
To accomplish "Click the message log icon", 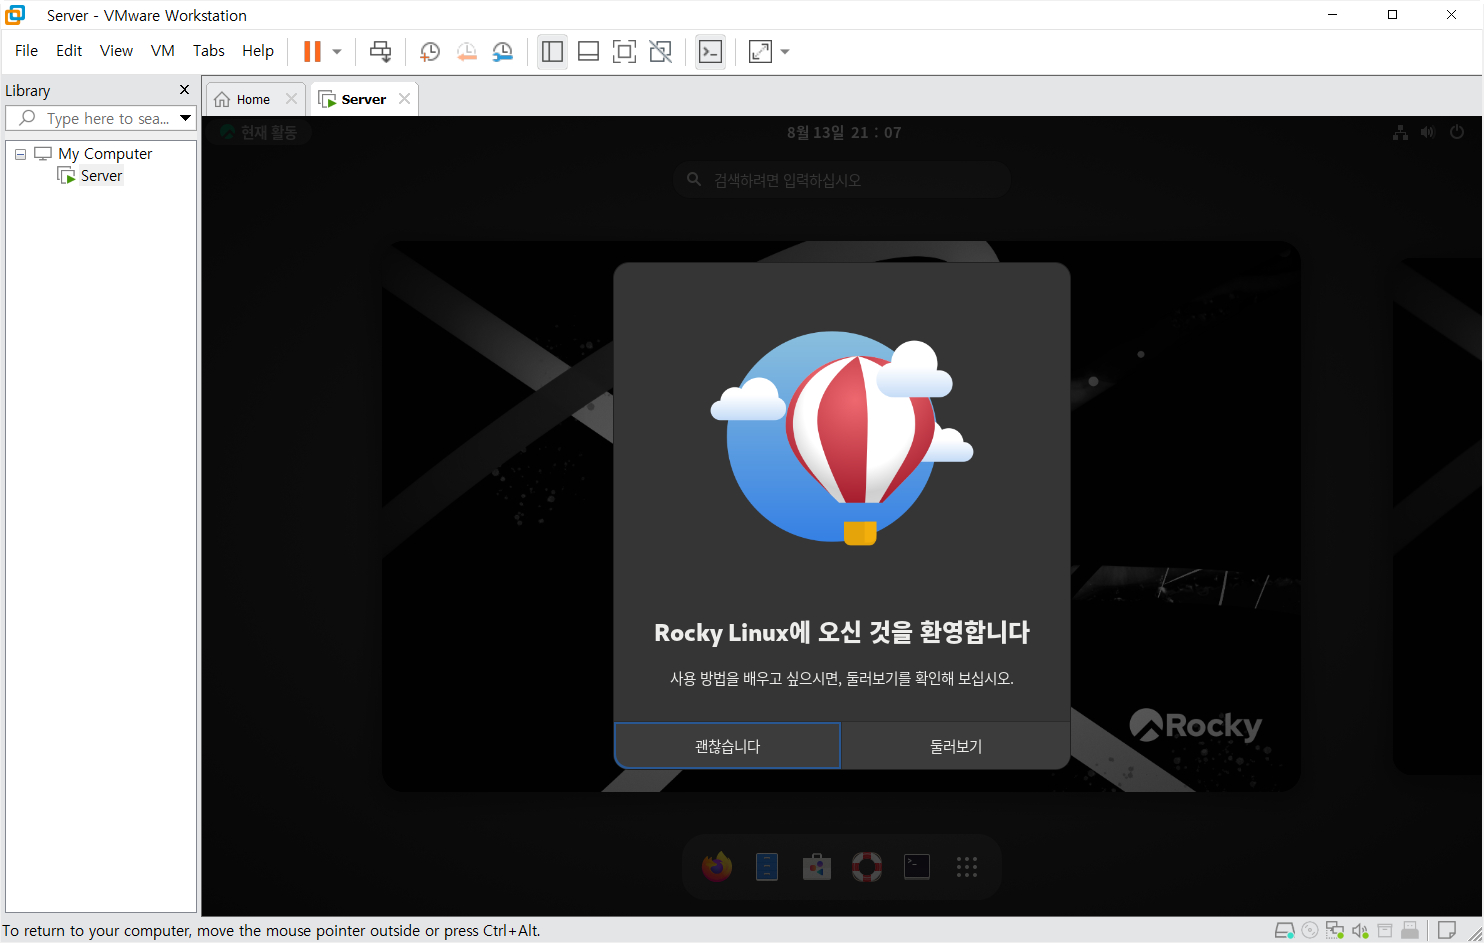I will 1446,931.
